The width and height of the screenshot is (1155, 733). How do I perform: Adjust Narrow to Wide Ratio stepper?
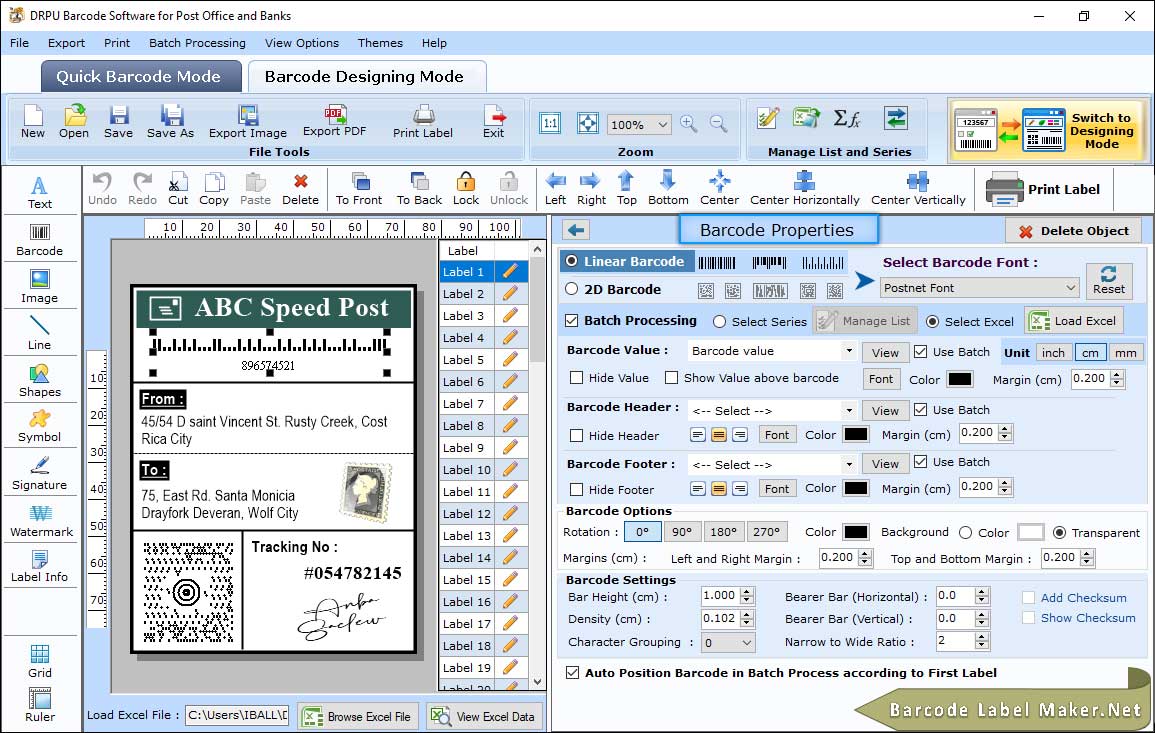click(981, 641)
